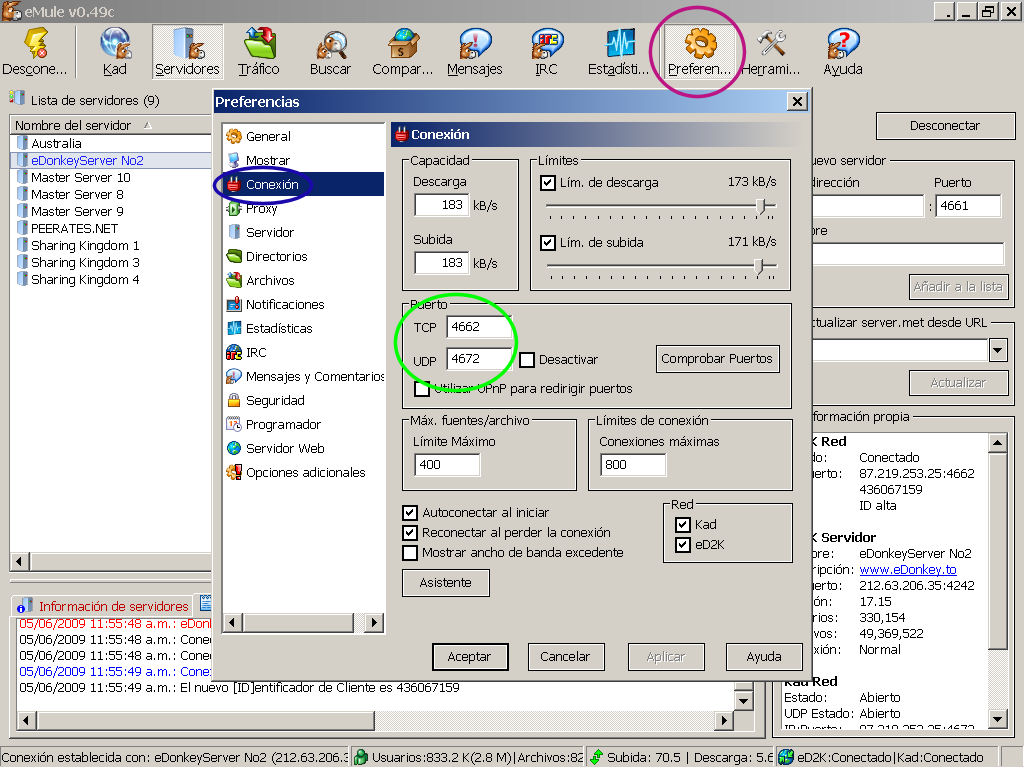Viewport: 1024px width, 768px height.
Task: Click the TCP port input field
Action: coord(478,327)
